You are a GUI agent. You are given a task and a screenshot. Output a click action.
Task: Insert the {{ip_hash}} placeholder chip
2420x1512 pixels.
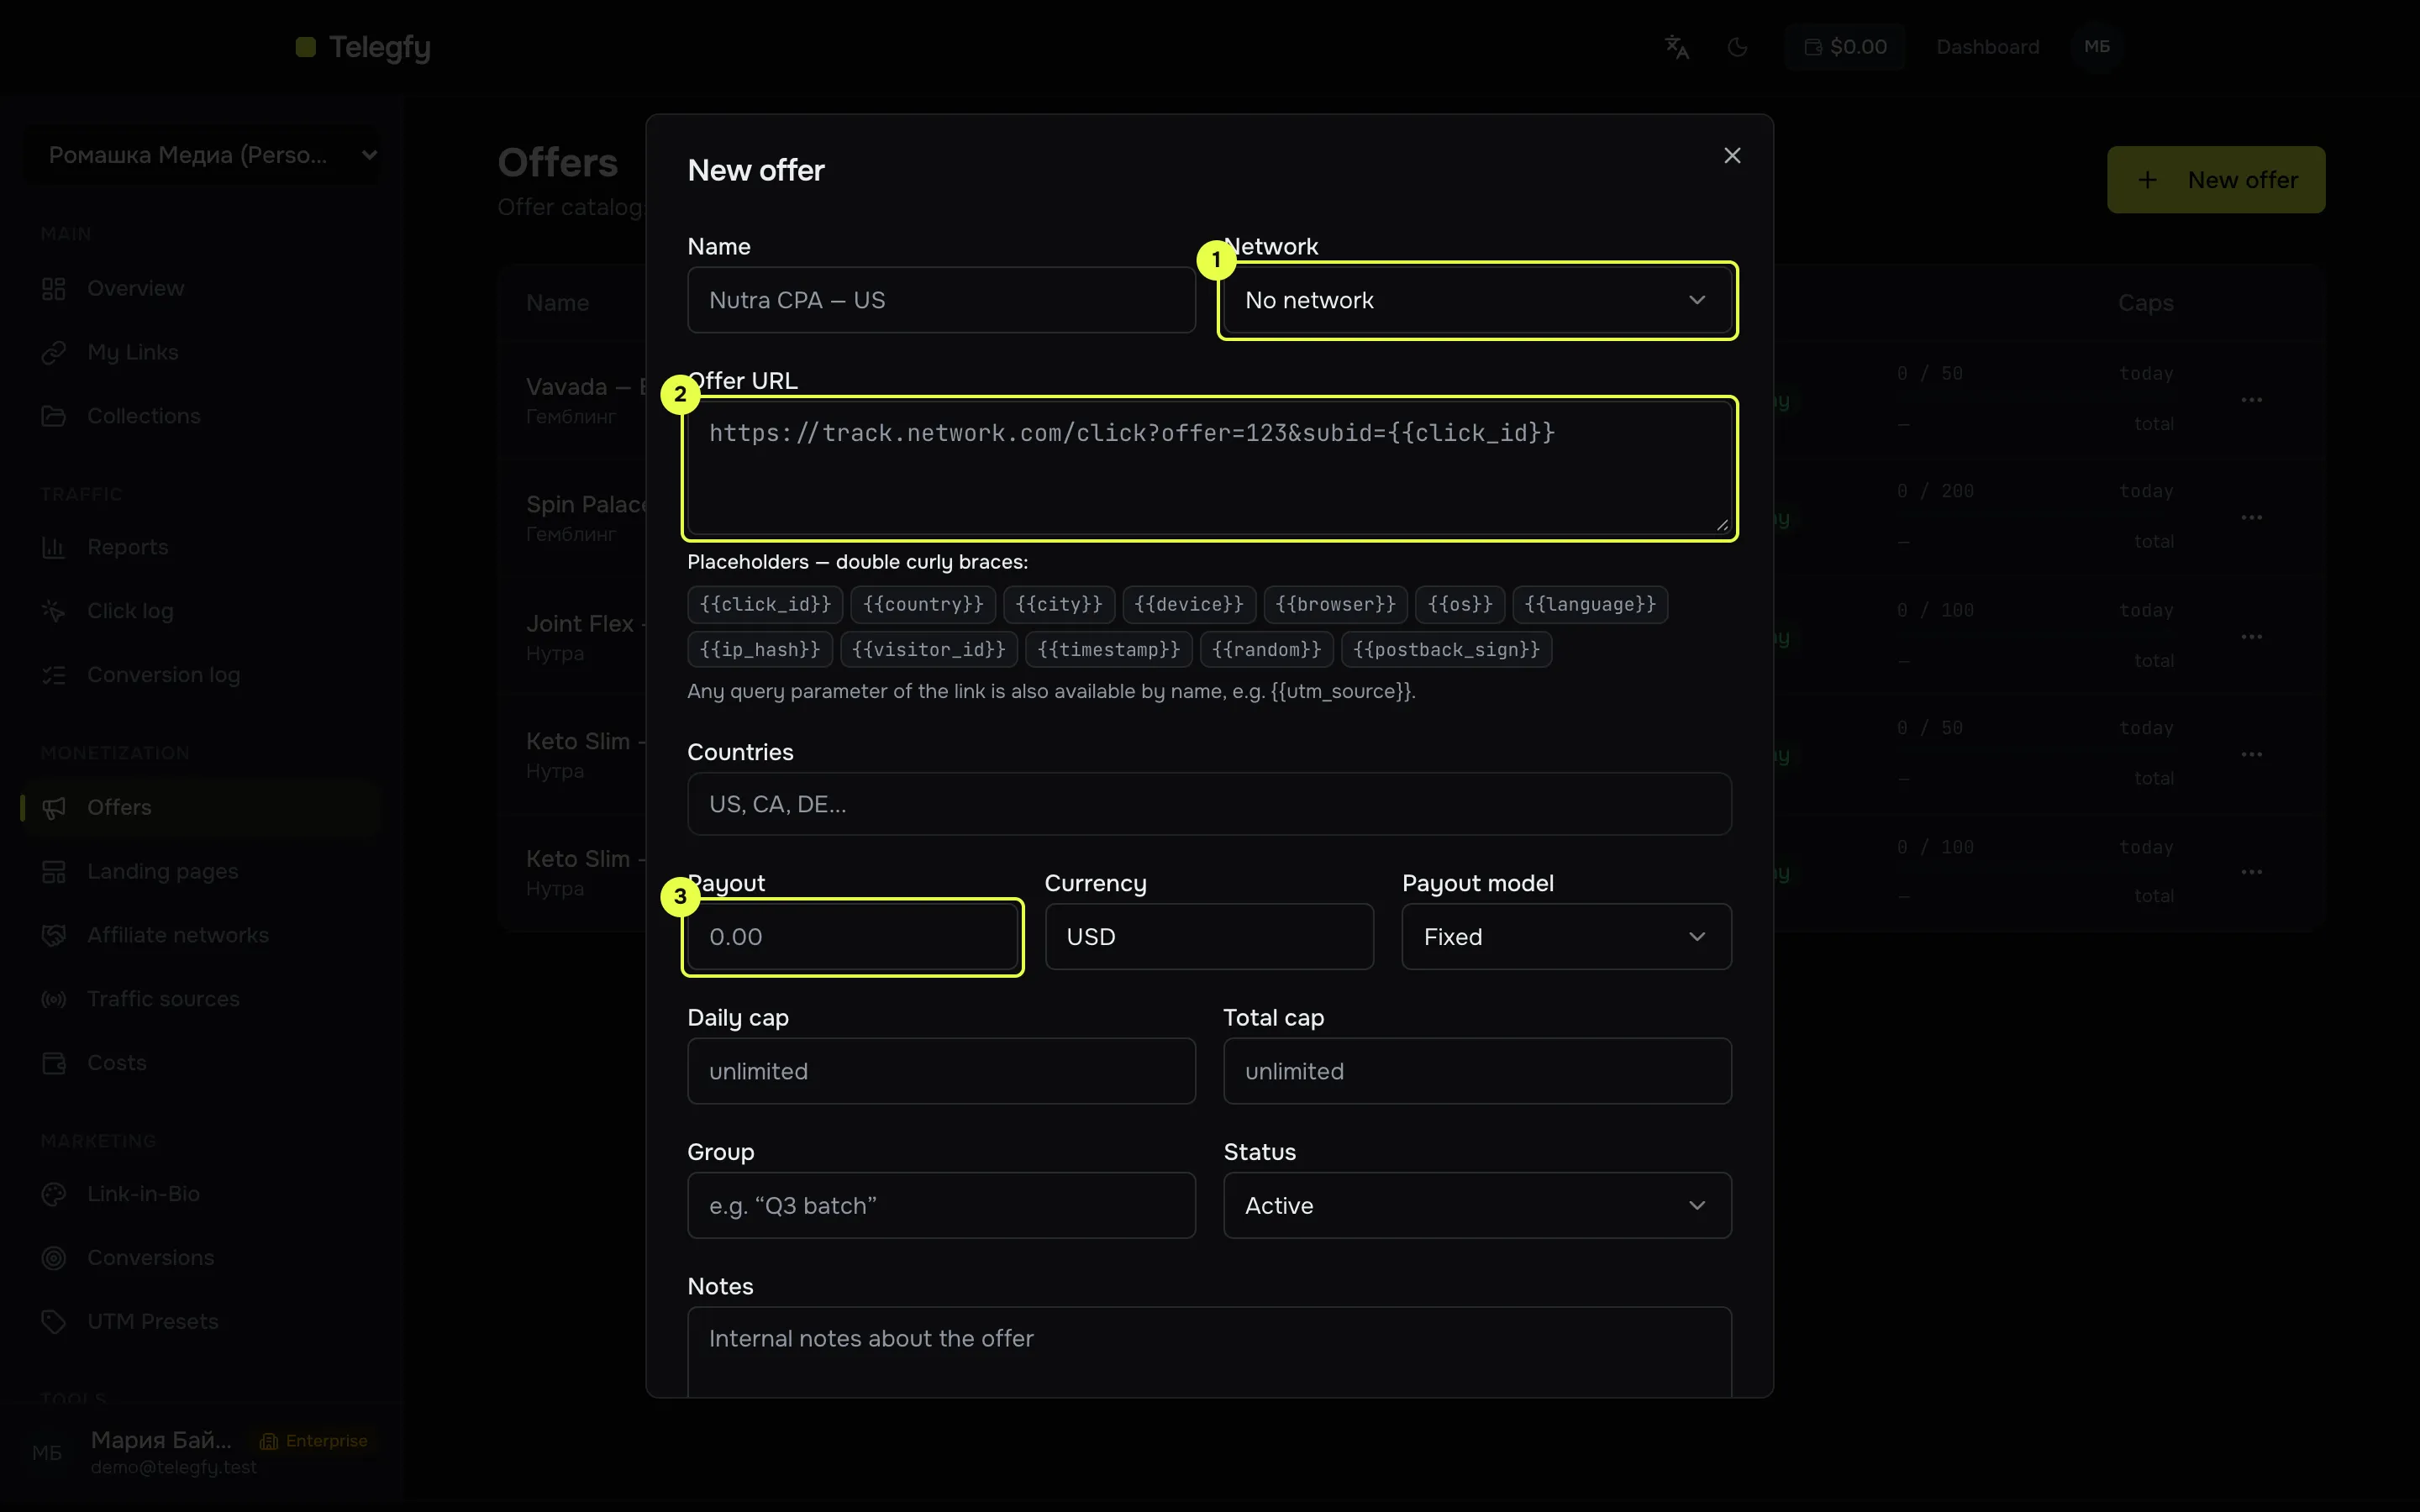[x=760, y=650]
